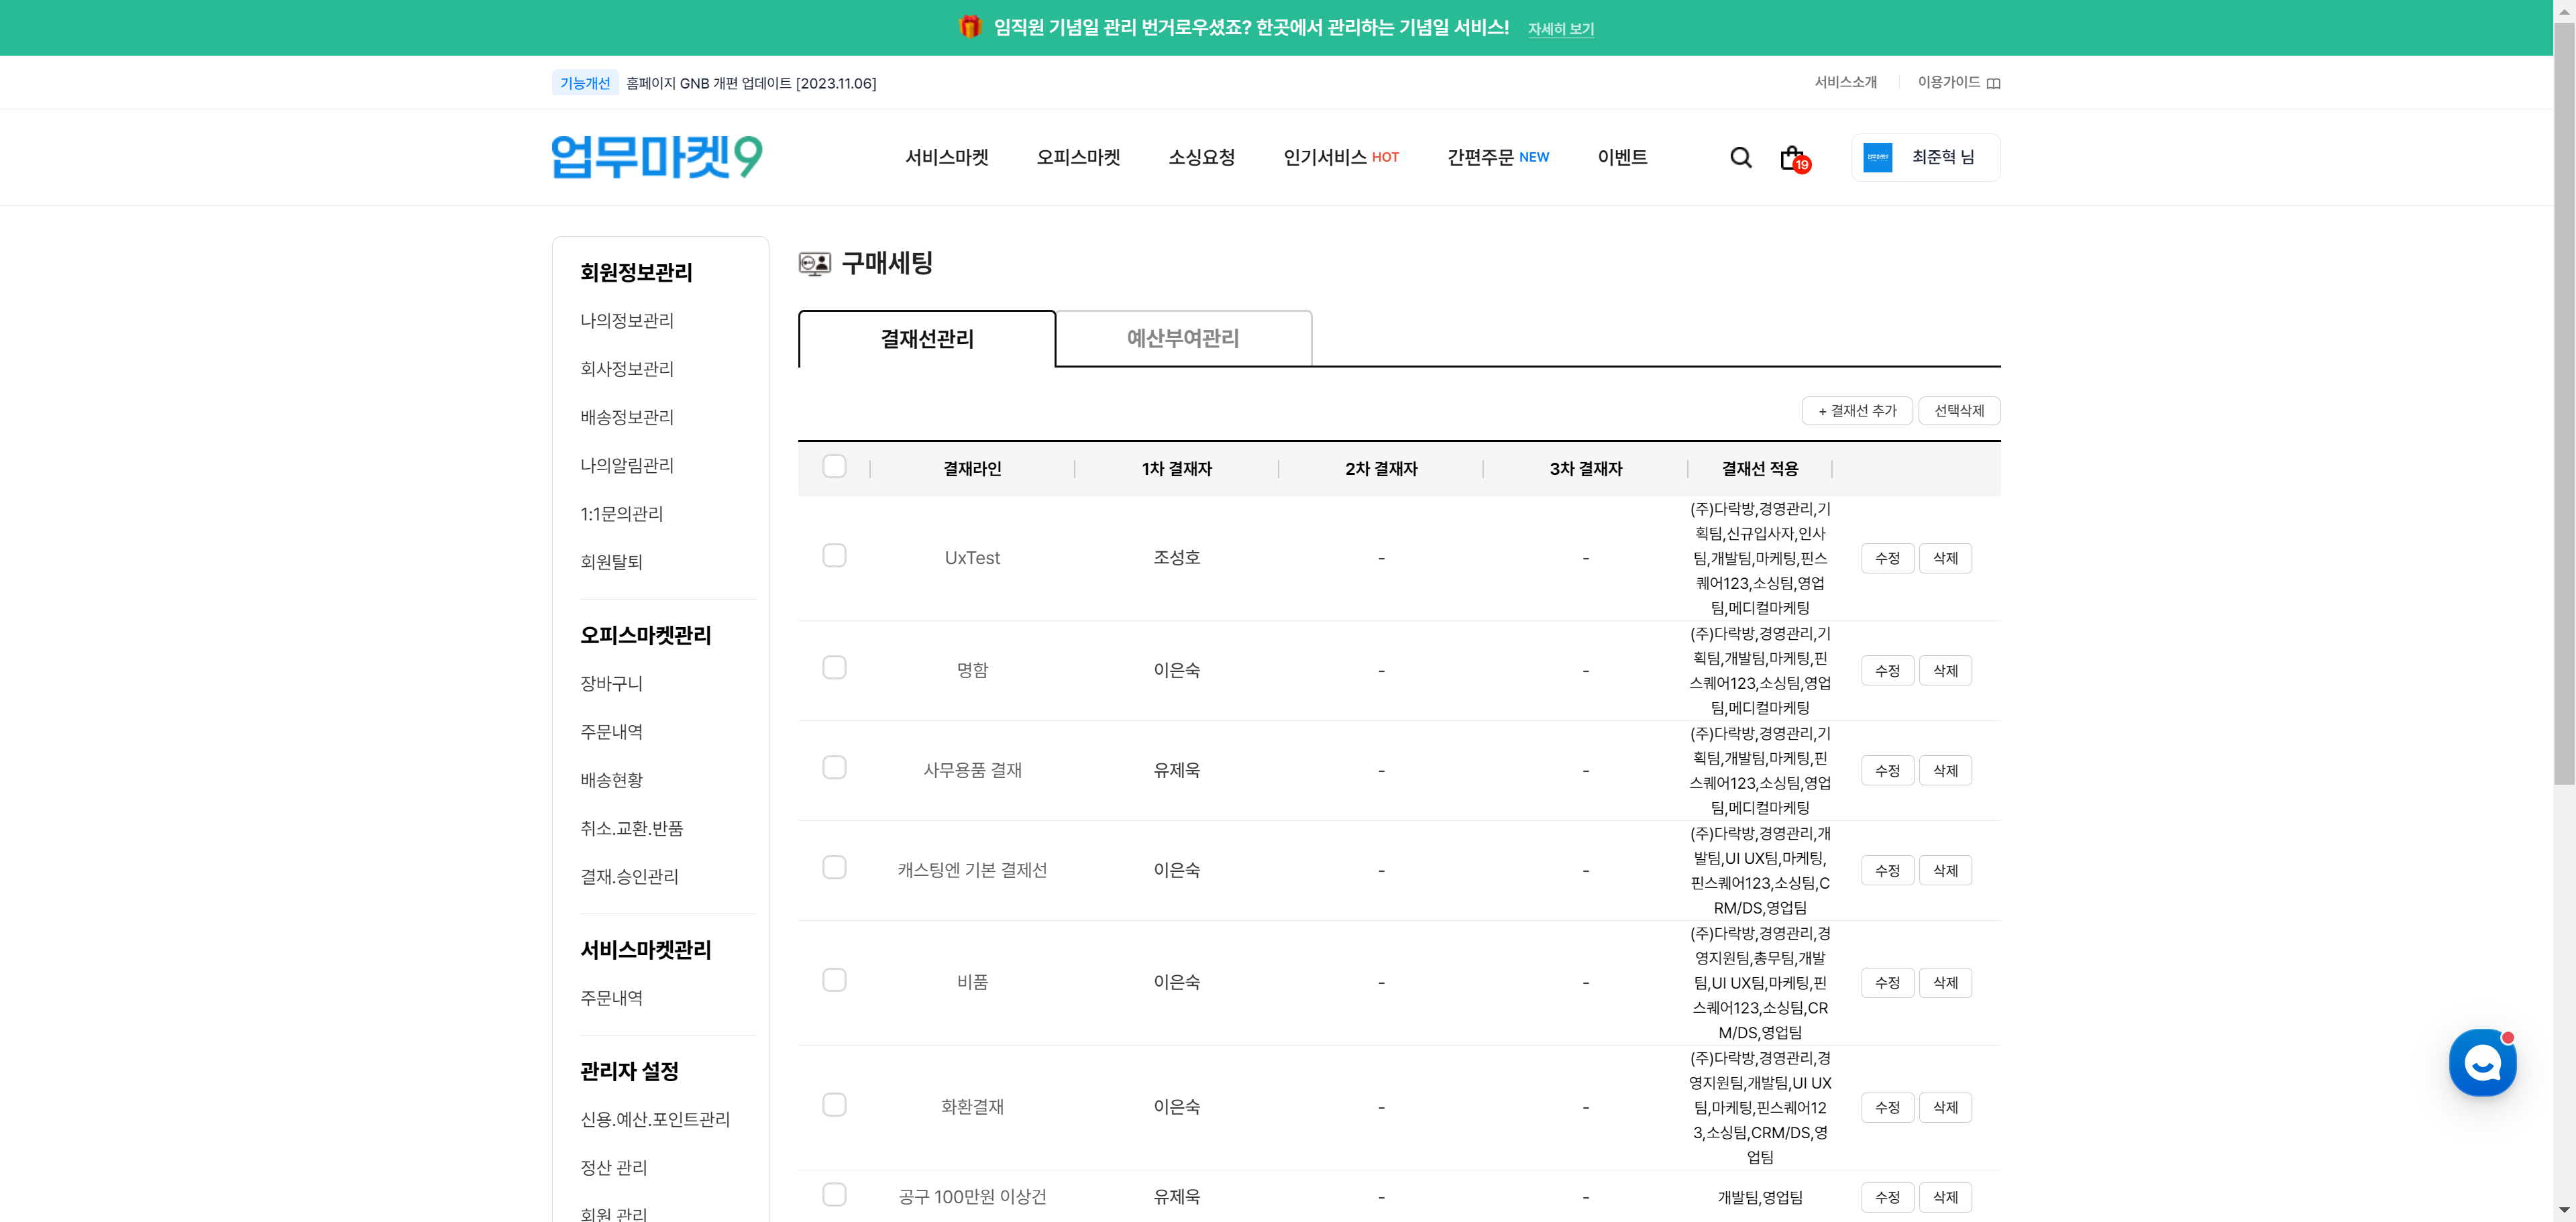Image resolution: width=2576 pixels, height=1222 pixels.
Task: Open the 소싱요청 menu
Action: 1201,157
